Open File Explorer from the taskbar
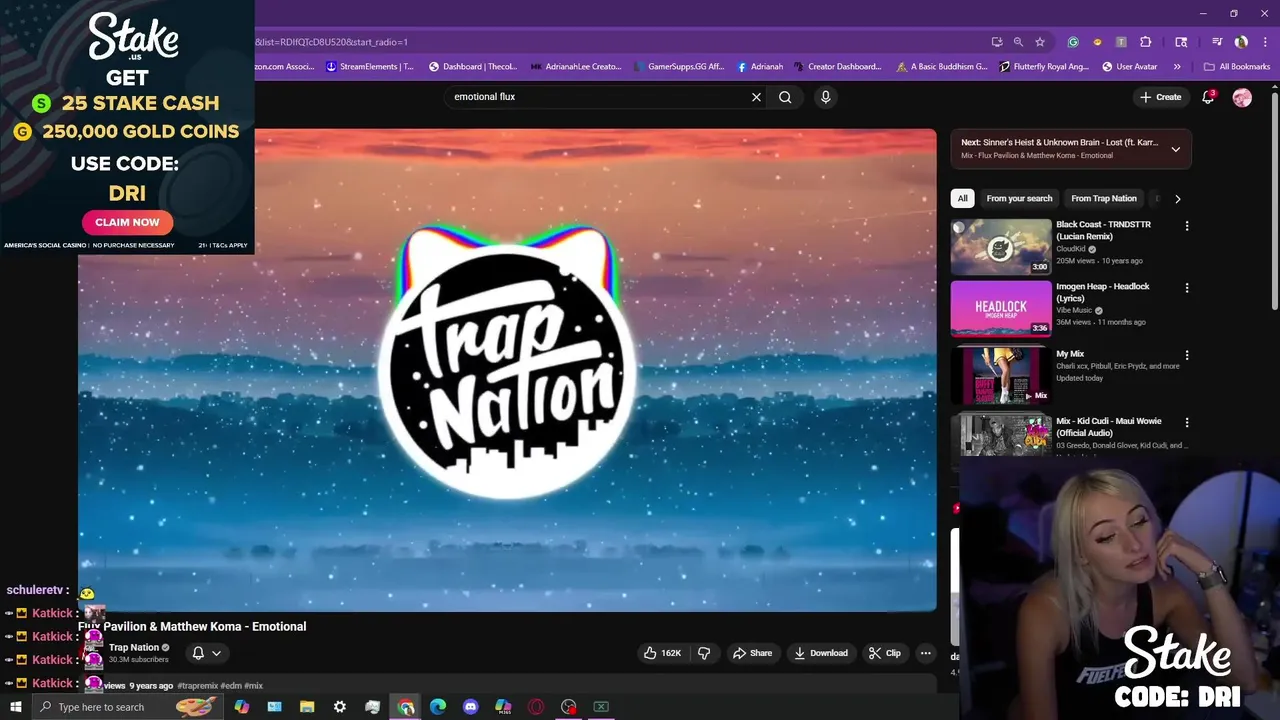The width and height of the screenshot is (1280, 720). point(307,707)
